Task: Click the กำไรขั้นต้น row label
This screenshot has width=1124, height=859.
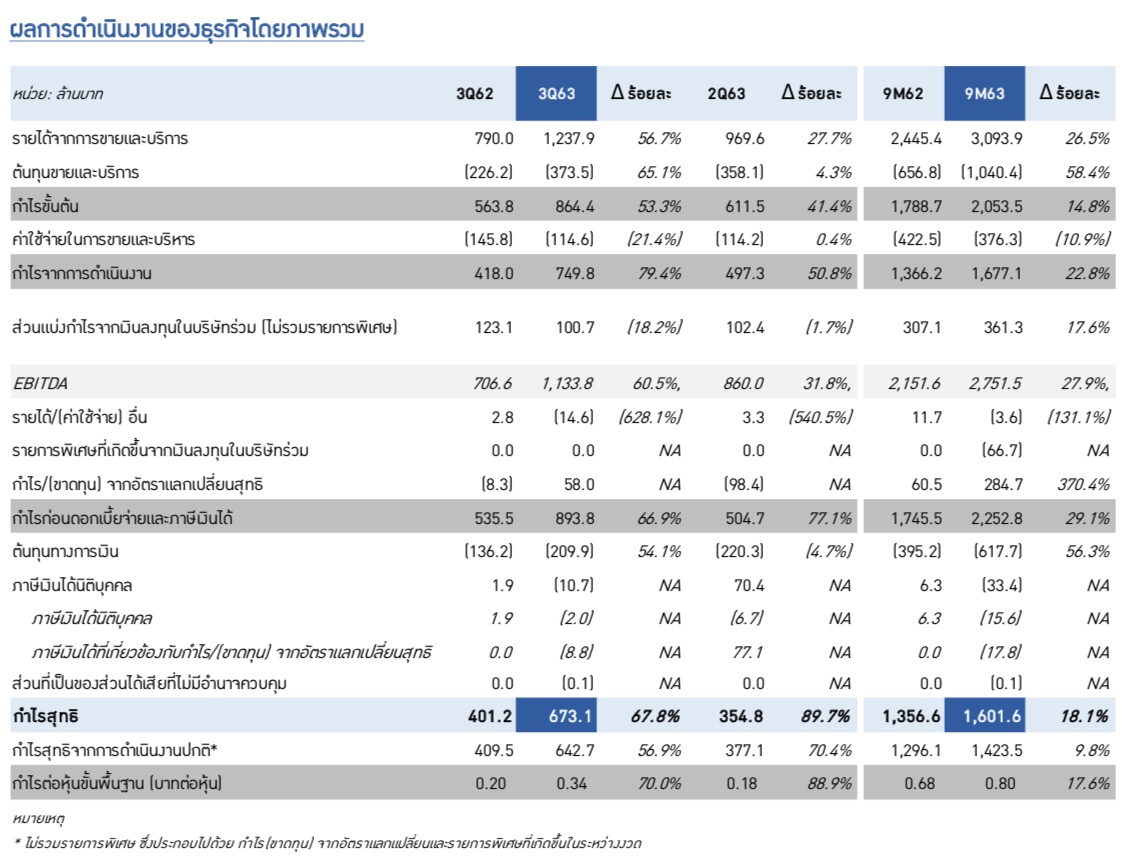Action: pyautogui.click(x=46, y=207)
